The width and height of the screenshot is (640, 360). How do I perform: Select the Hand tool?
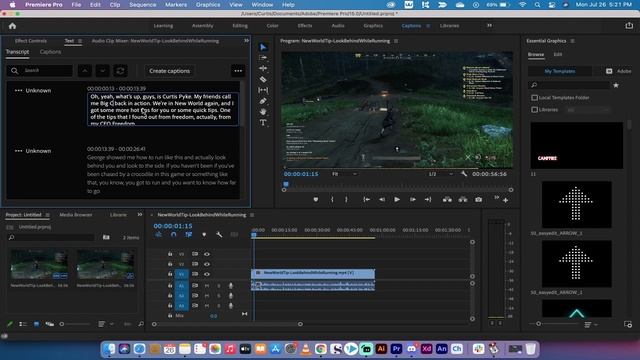pos(263,111)
